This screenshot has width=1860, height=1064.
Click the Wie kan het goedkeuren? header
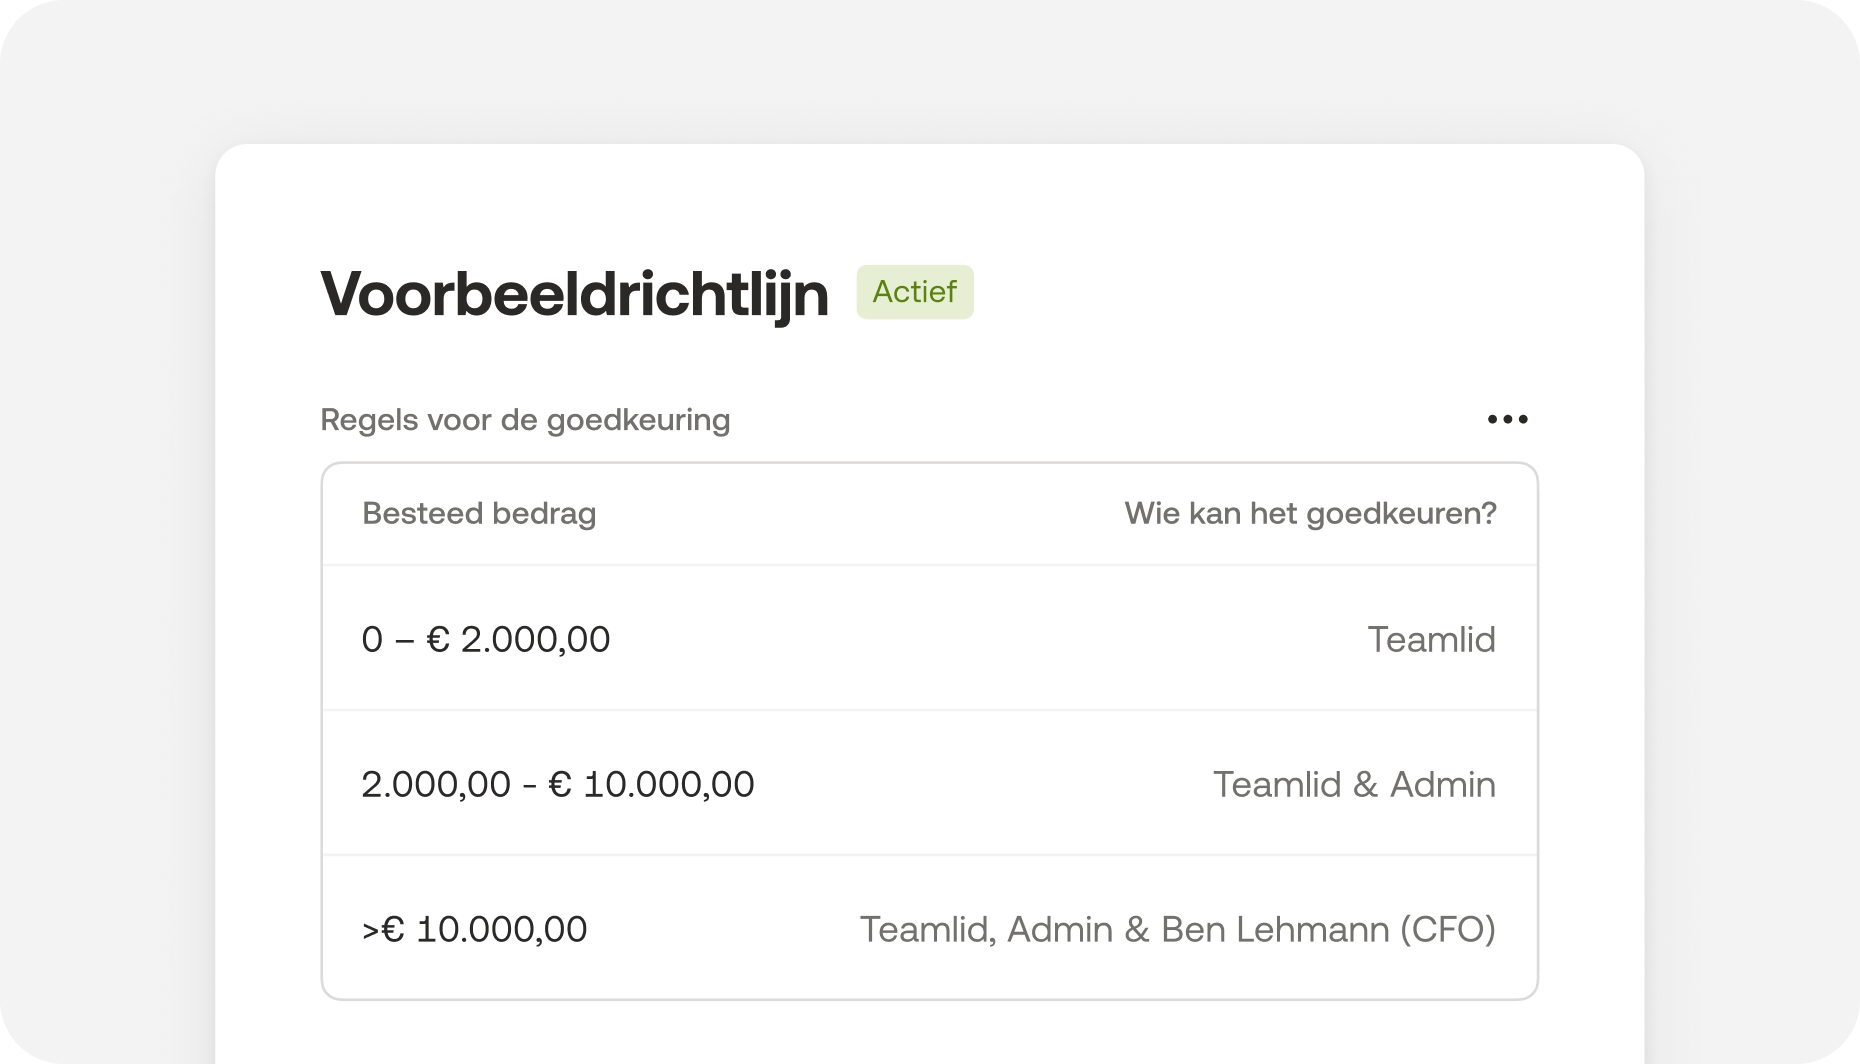click(x=1310, y=513)
